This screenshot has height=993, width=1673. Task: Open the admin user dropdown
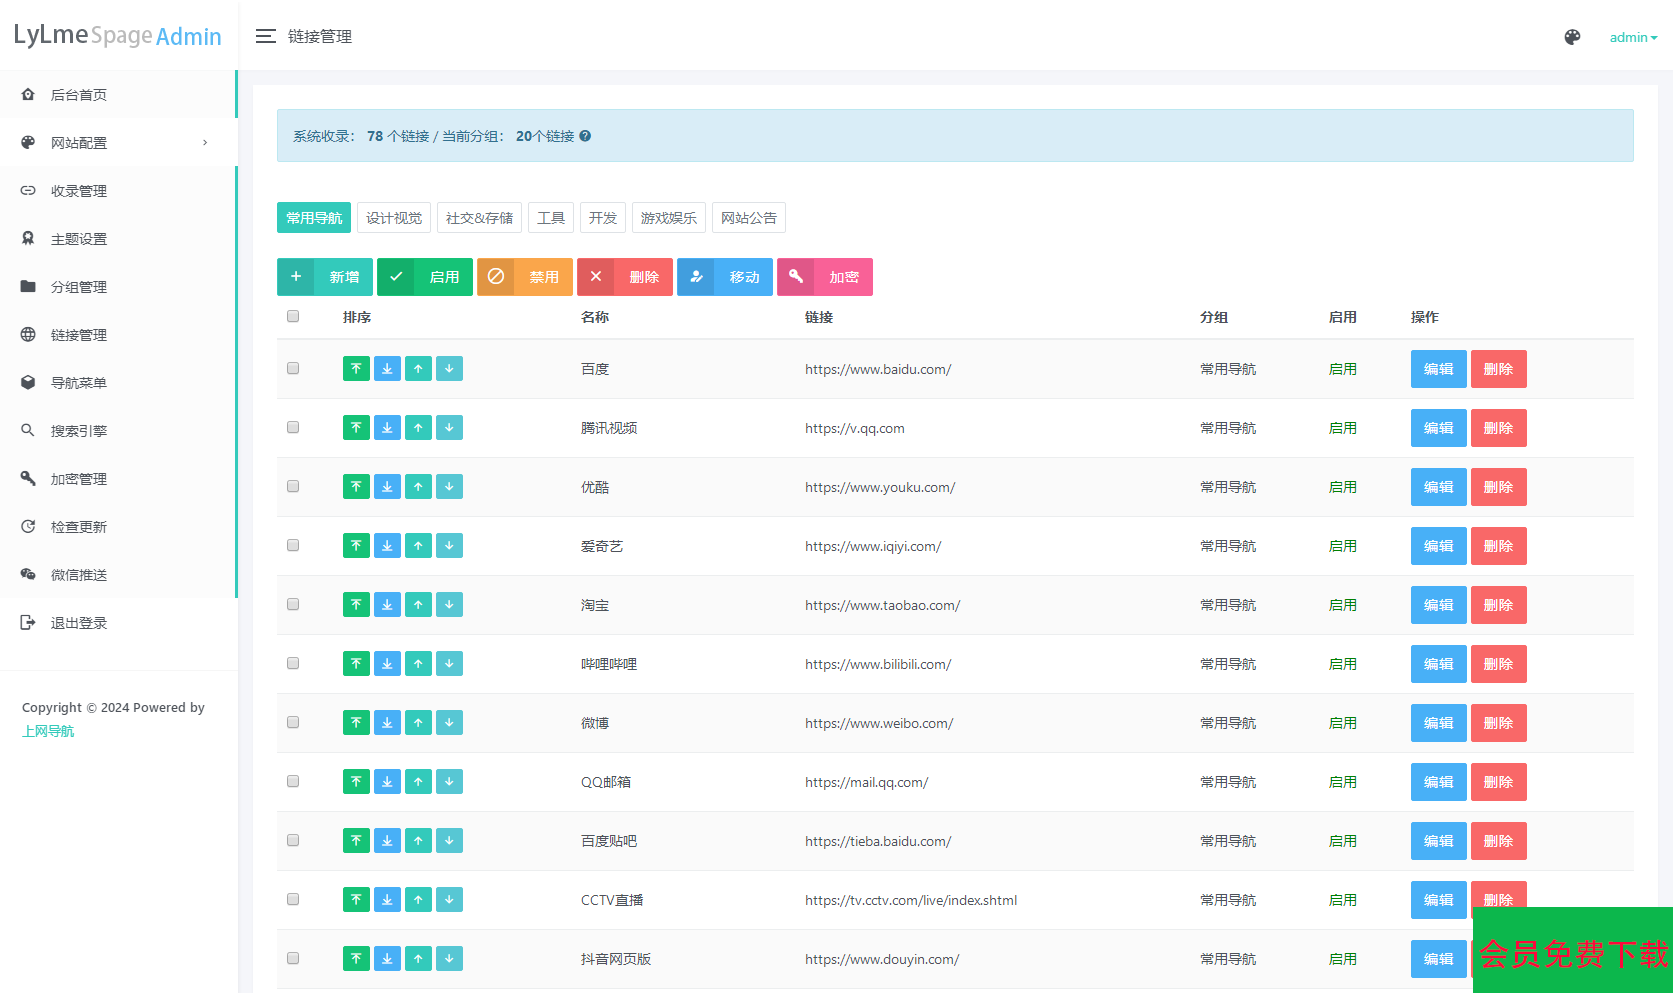coord(1633,37)
